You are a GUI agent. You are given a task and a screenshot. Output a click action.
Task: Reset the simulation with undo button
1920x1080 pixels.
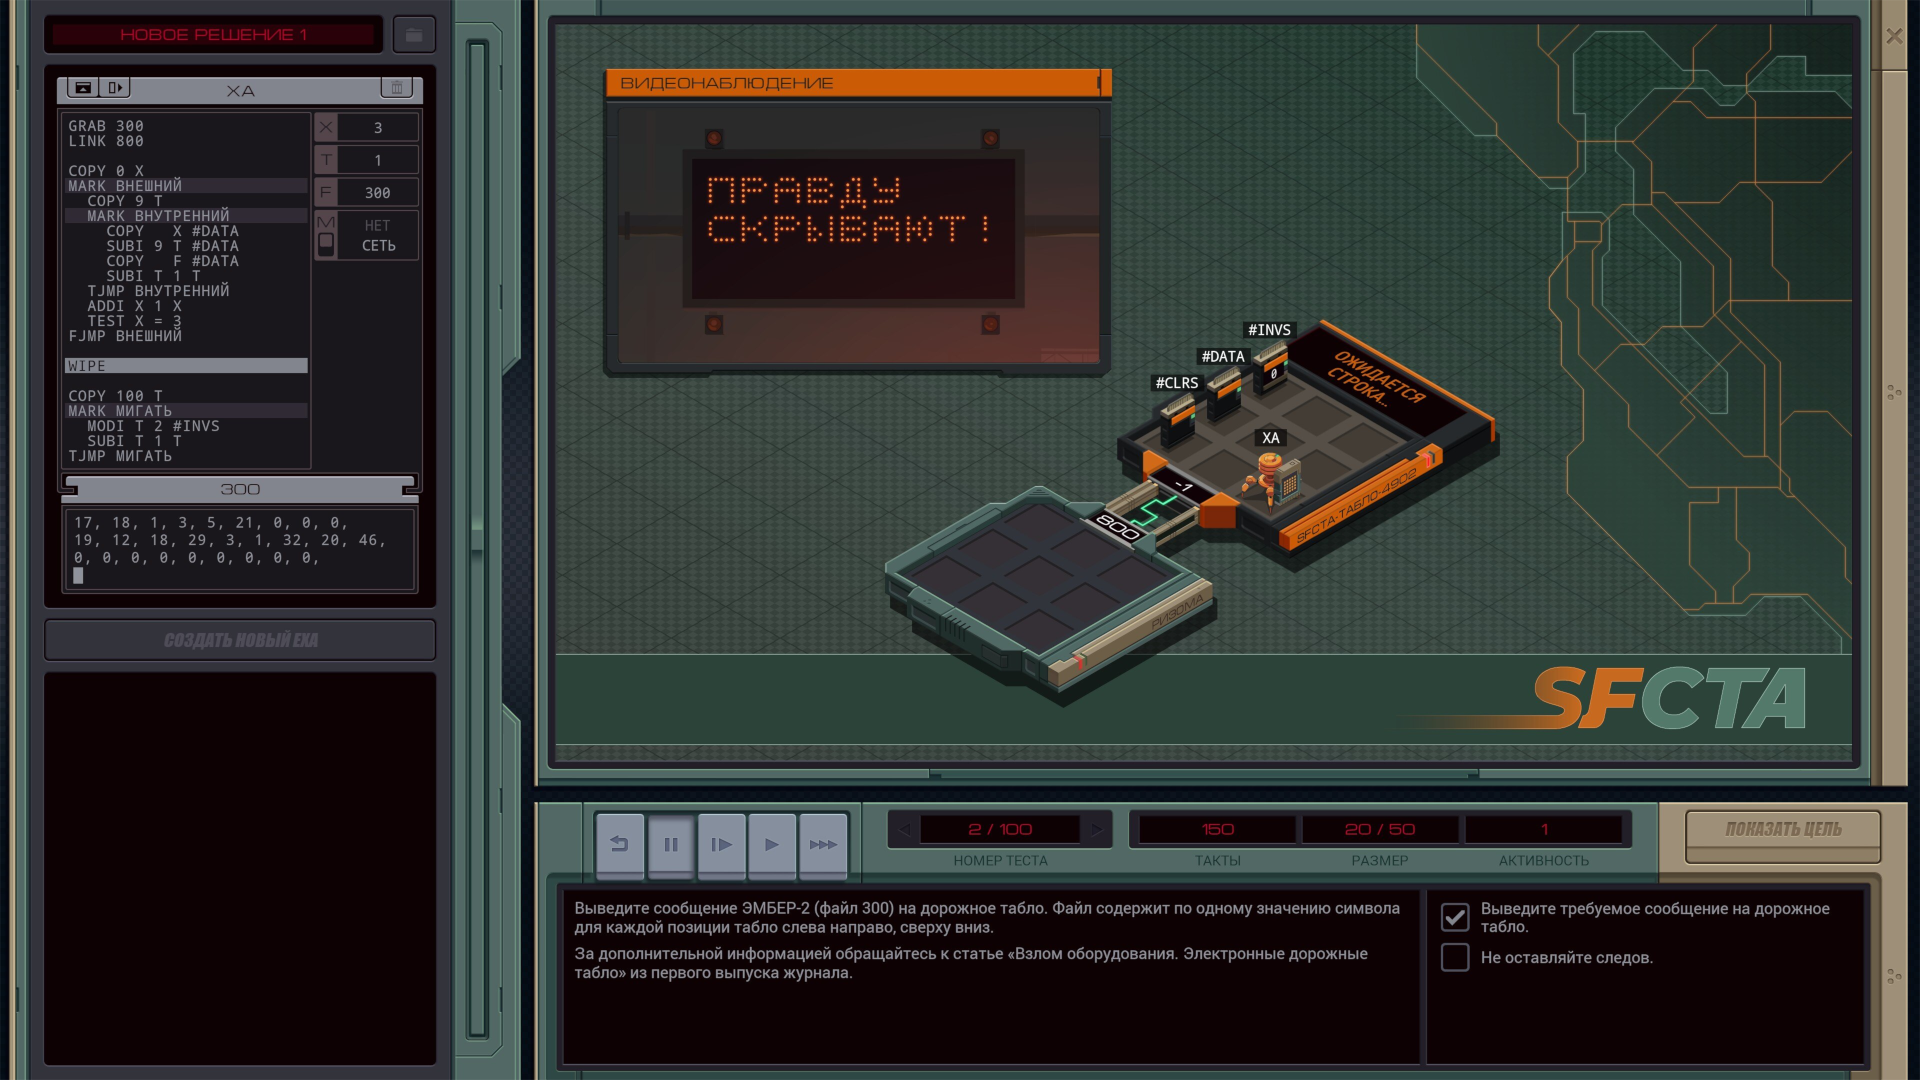pos(620,845)
